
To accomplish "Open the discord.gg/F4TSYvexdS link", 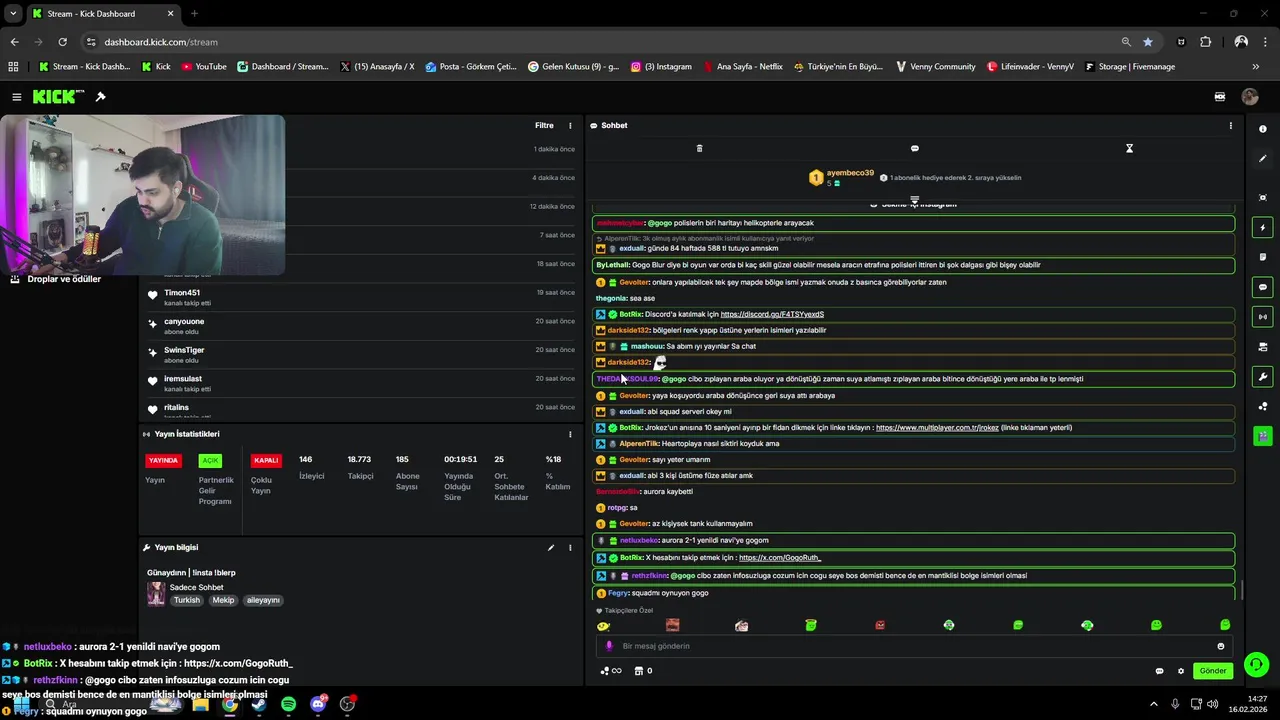I will tap(772, 314).
